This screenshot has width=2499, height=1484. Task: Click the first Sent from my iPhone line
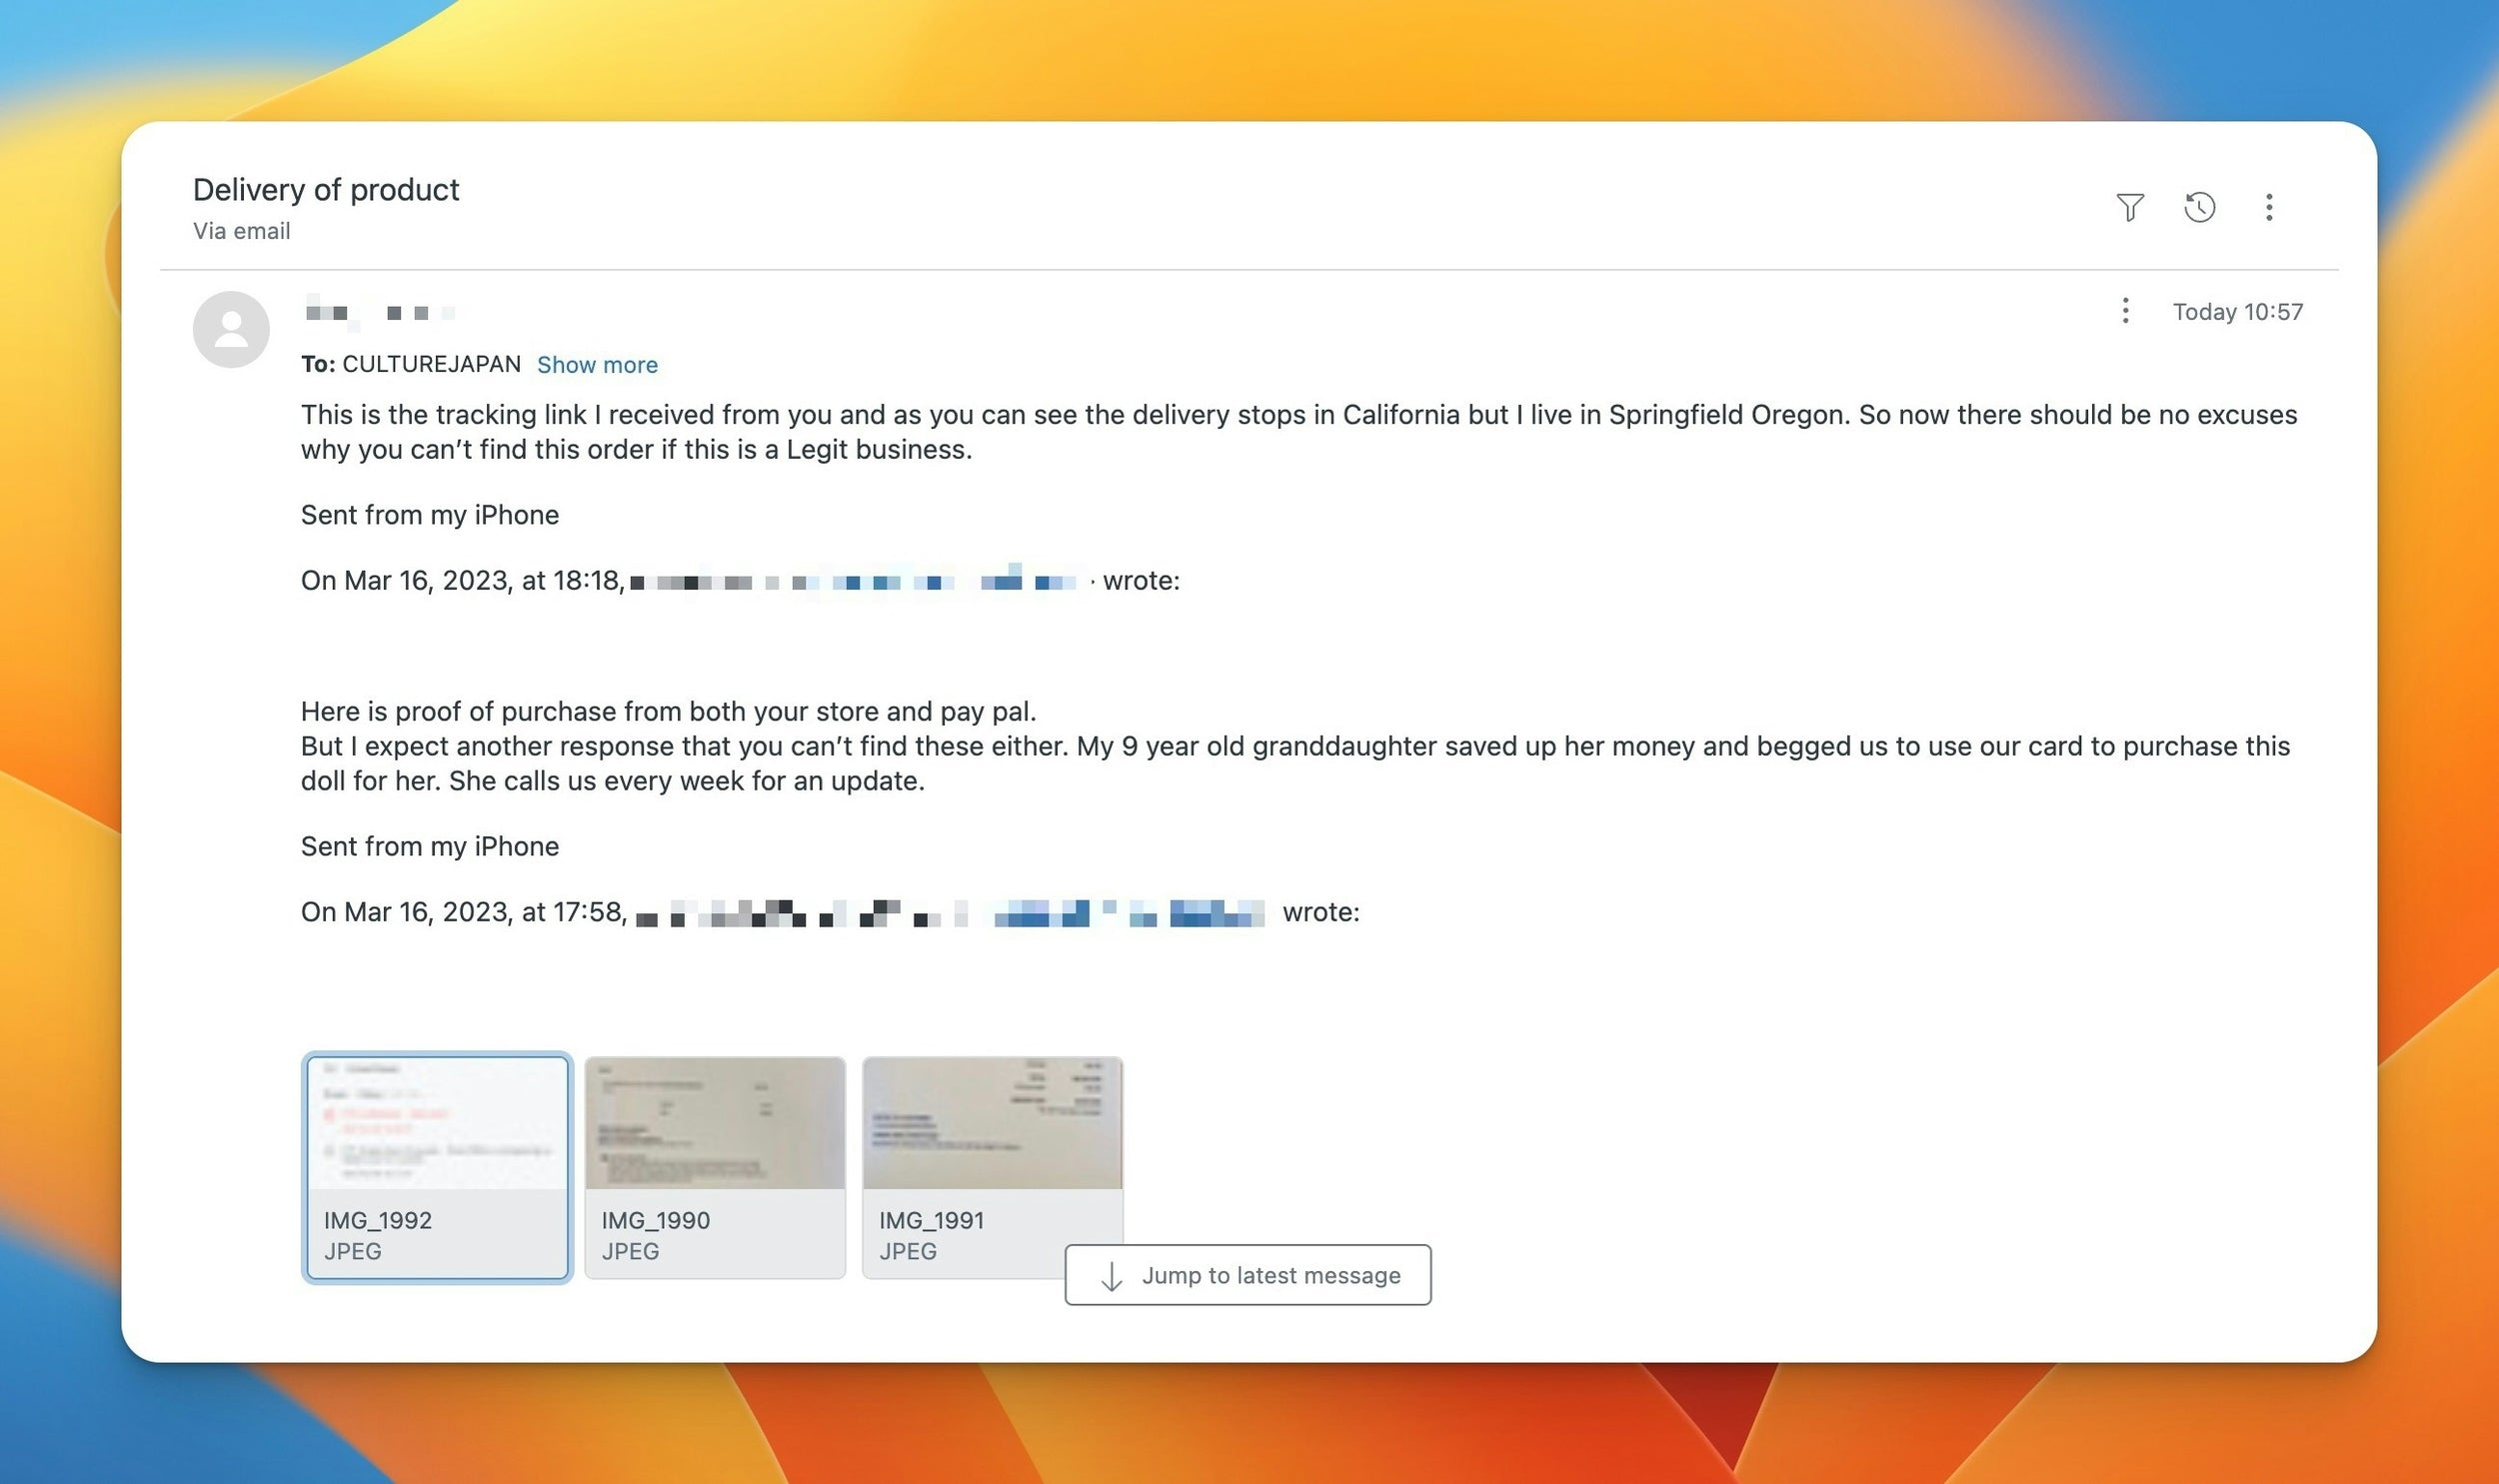pos(430,515)
